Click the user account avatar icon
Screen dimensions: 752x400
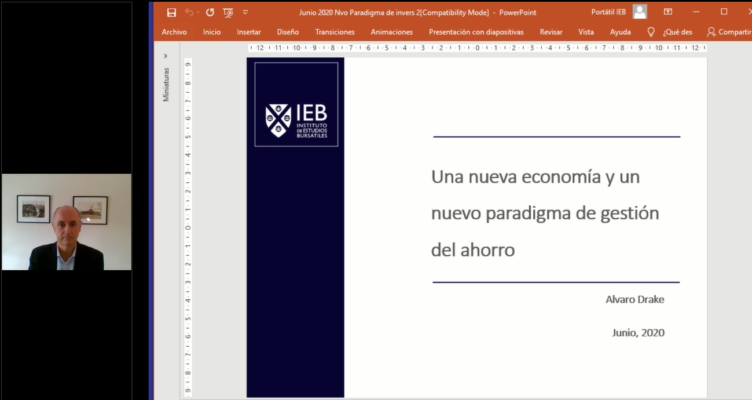[x=640, y=12]
